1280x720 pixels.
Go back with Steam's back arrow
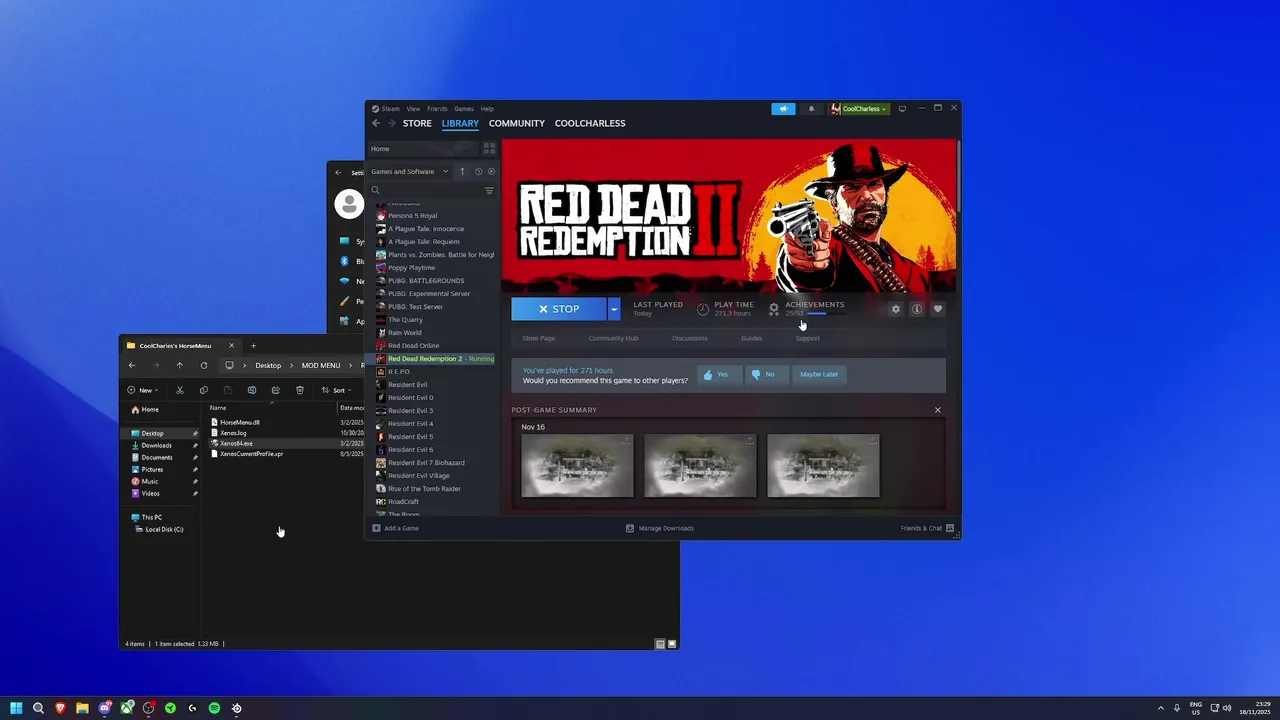376,123
